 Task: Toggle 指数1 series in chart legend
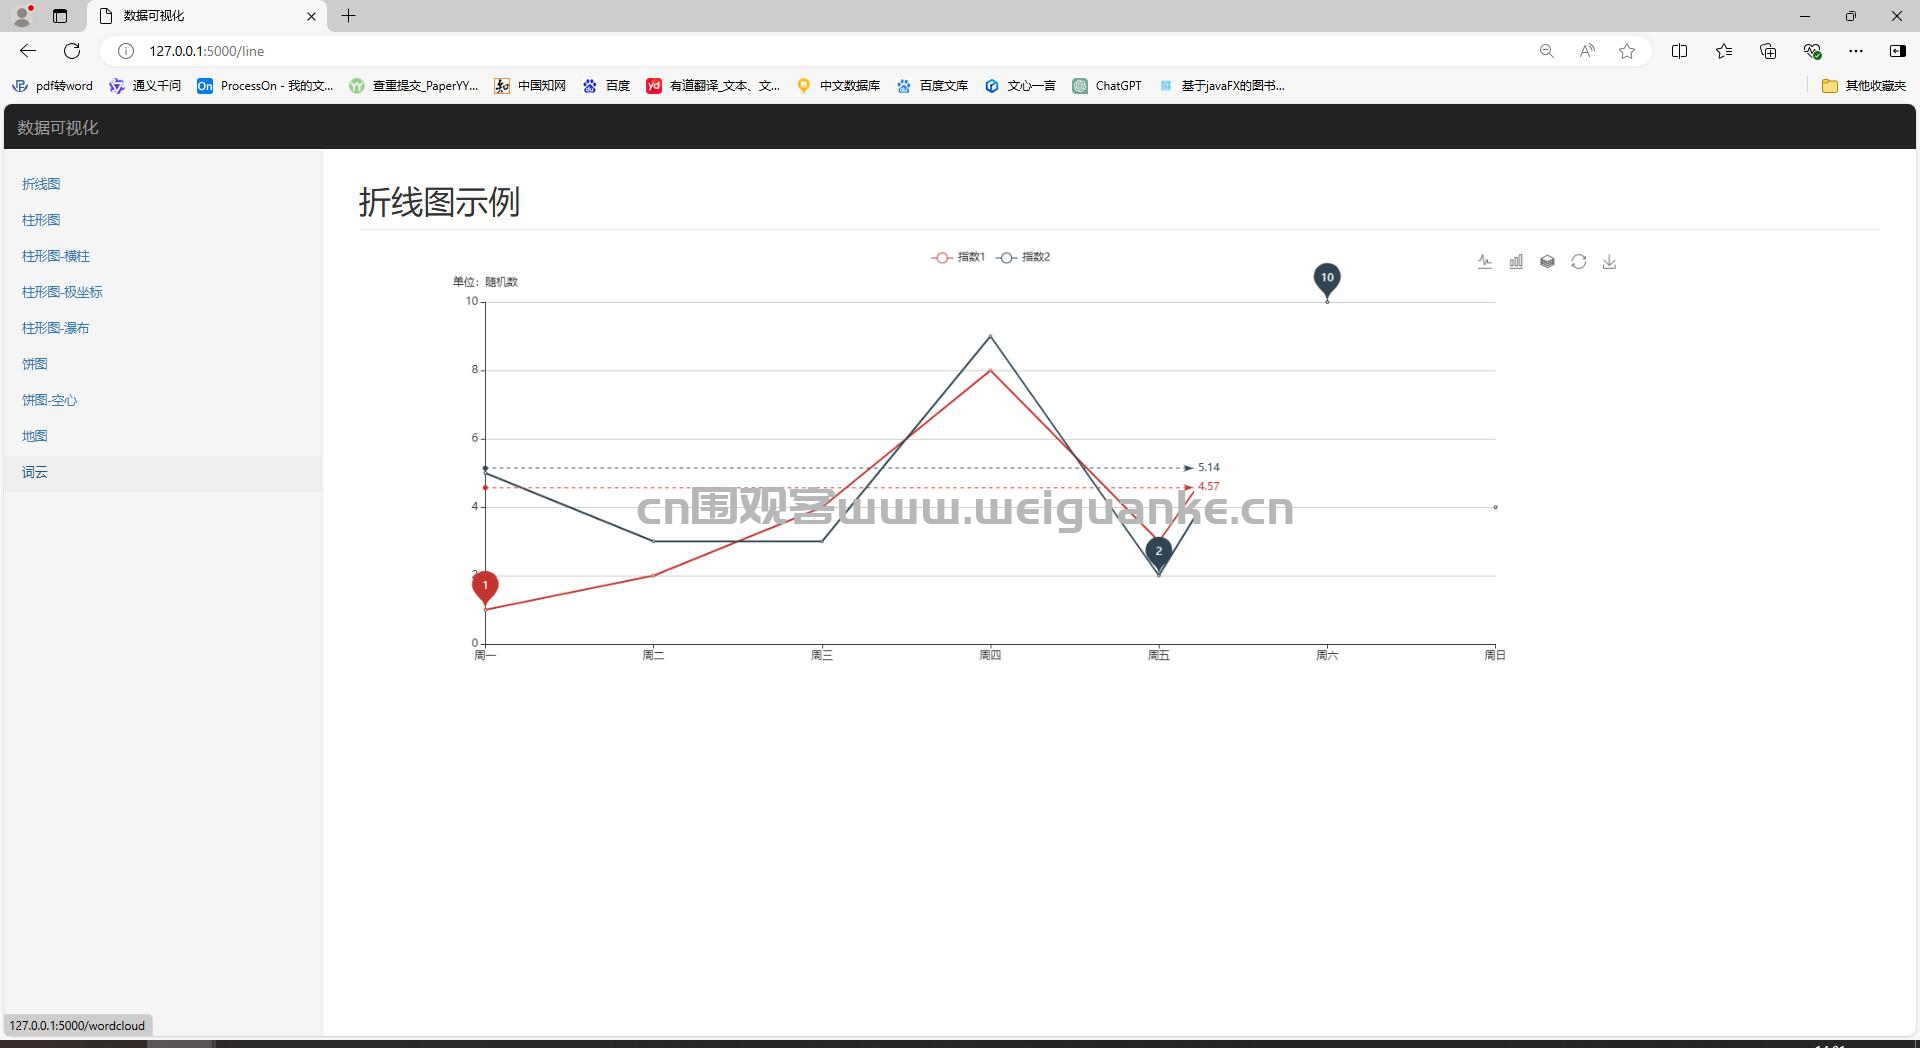958,257
